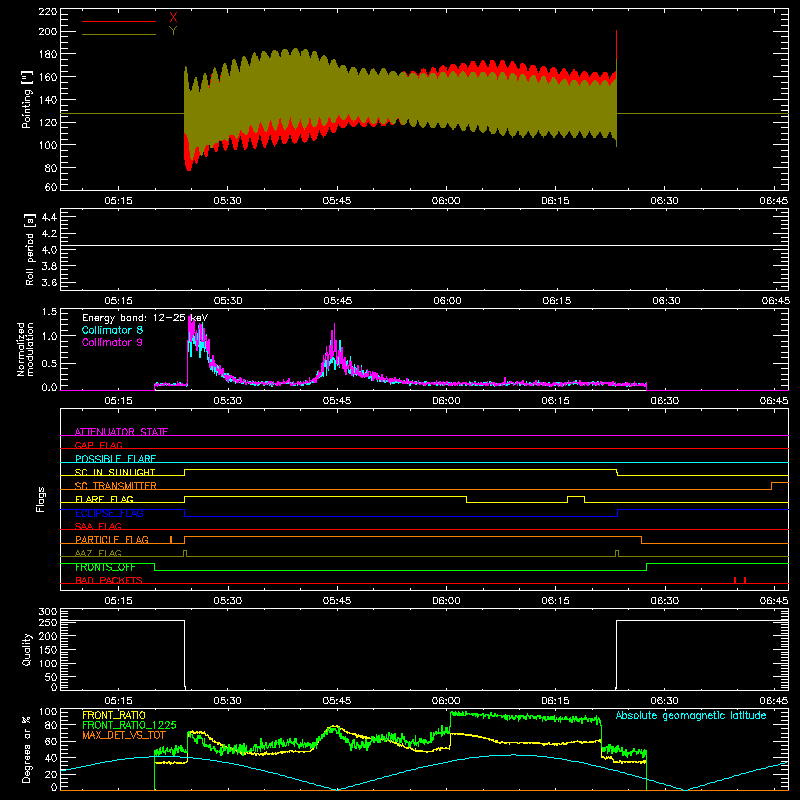Image resolution: width=800 pixels, height=800 pixels.
Task: Click the 'Degrees or %' axis title
Action: pyautogui.click(x=27, y=749)
